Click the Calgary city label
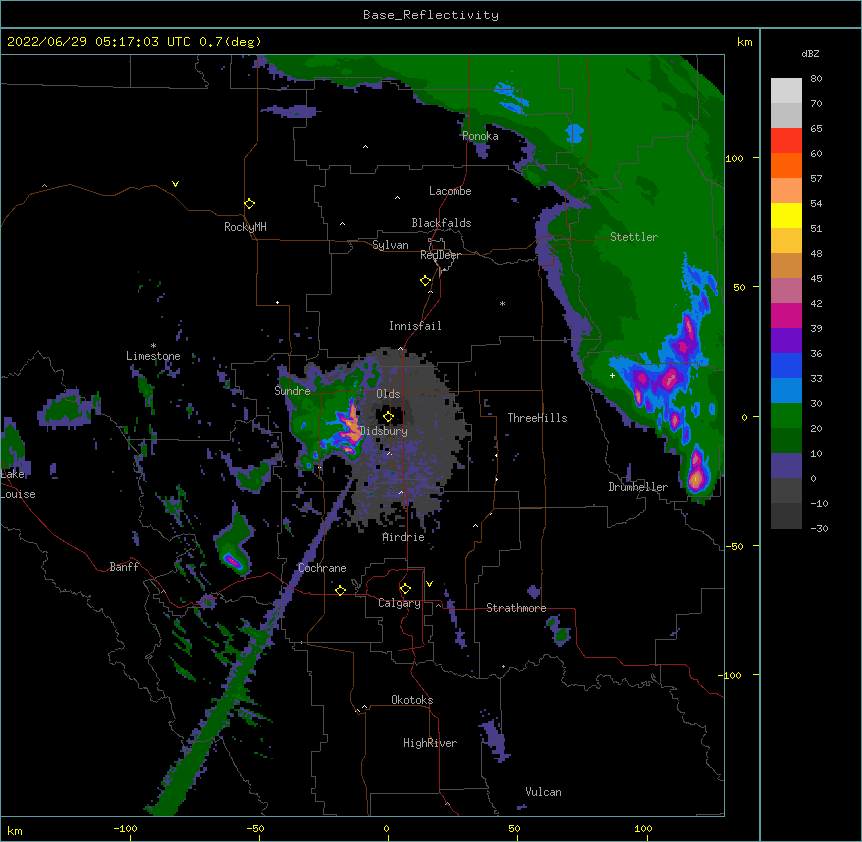This screenshot has height=842, width=862. [x=400, y=603]
